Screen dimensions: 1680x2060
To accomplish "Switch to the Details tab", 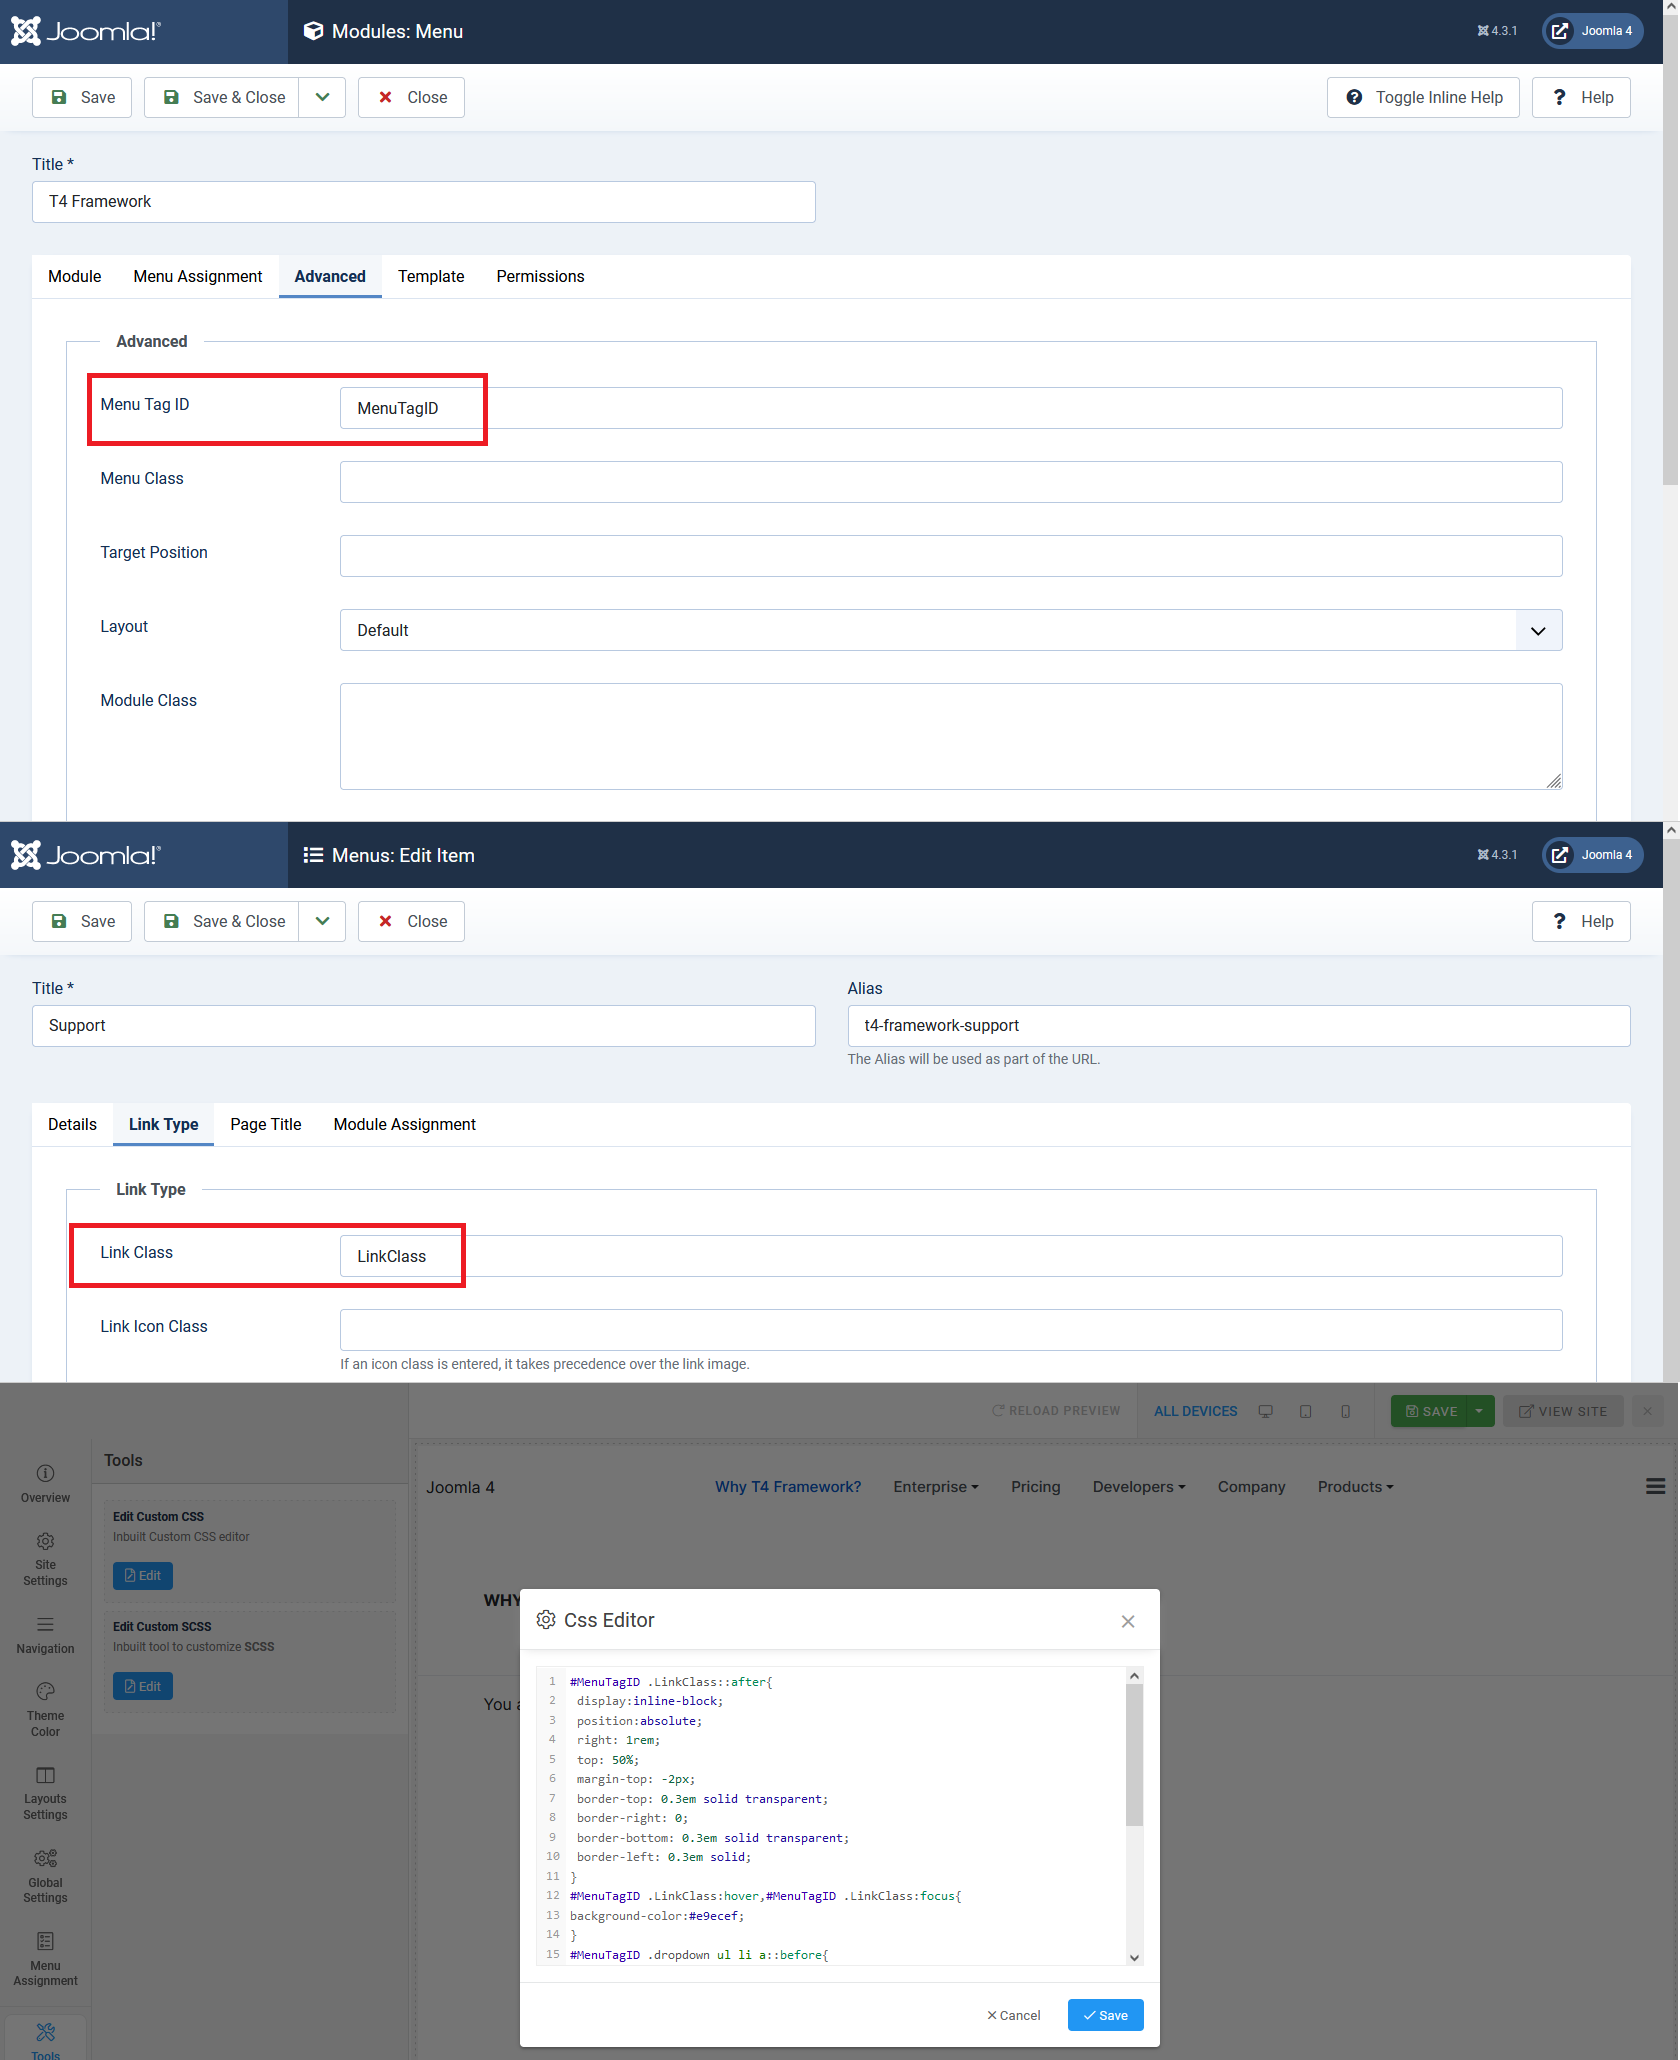I will [73, 1124].
